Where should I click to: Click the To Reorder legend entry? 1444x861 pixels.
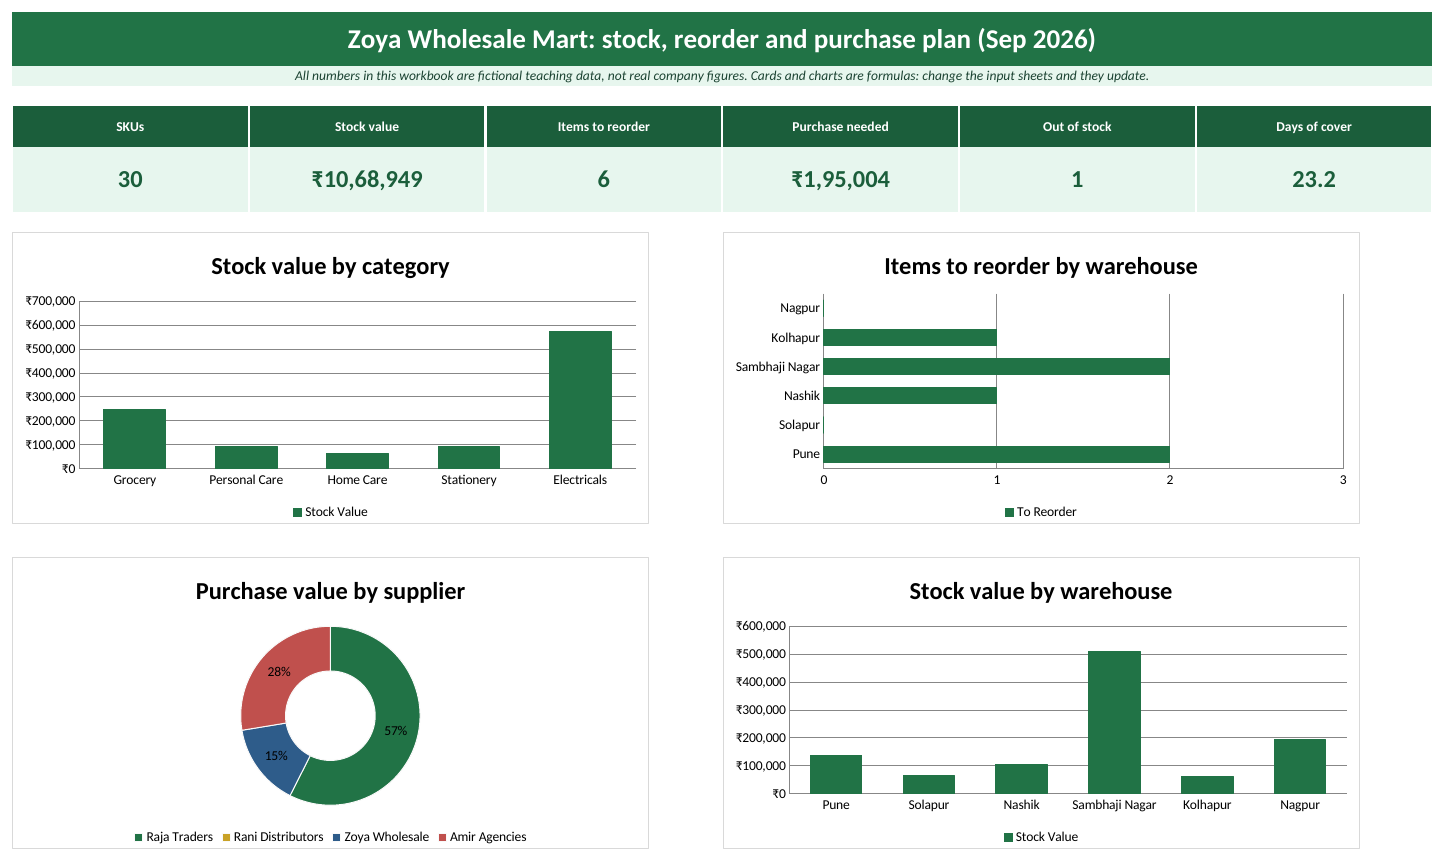tap(1041, 512)
